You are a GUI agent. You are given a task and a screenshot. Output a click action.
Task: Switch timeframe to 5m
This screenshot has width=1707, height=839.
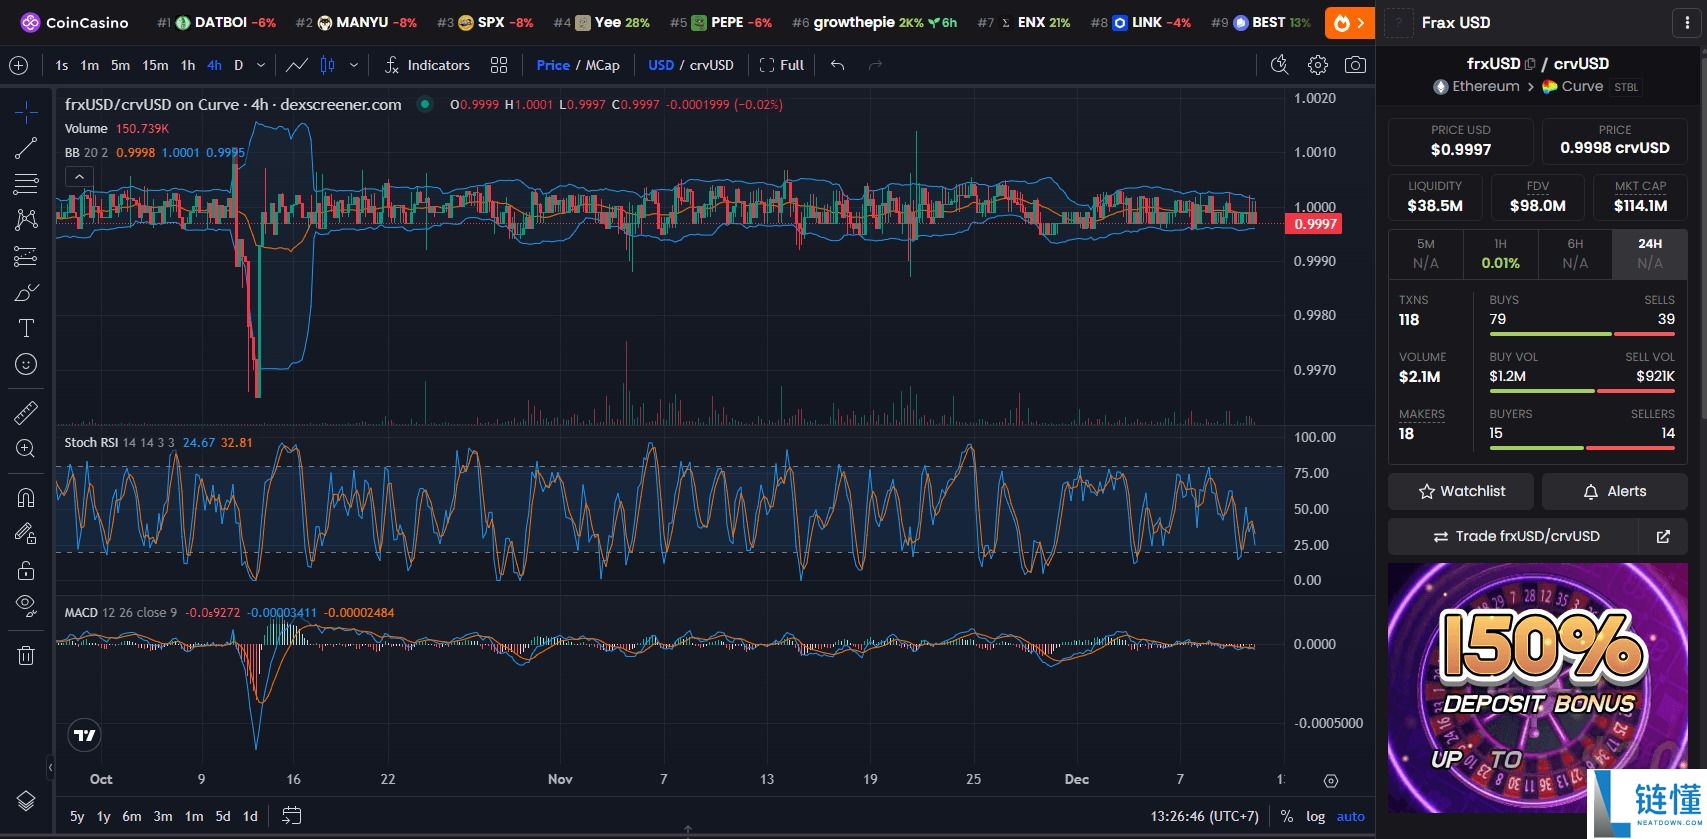[120, 65]
